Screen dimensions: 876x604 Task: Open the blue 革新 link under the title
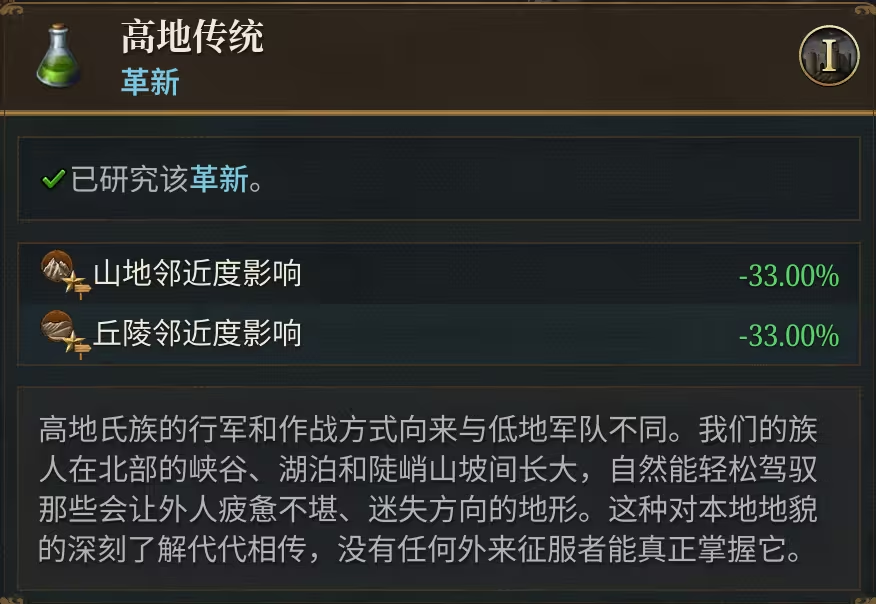click(150, 82)
